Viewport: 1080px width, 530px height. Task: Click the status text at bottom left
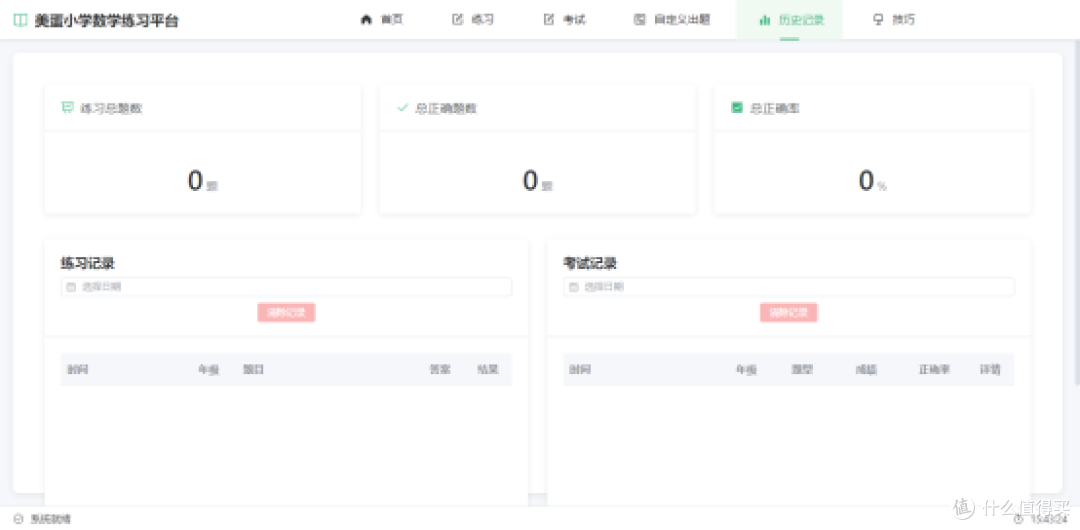[x=51, y=519]
